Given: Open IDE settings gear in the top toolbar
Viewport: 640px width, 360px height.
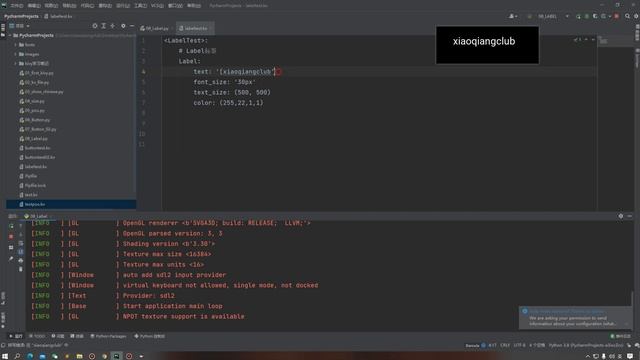Looking at the screenshot, I should click(x=636, y=16).
